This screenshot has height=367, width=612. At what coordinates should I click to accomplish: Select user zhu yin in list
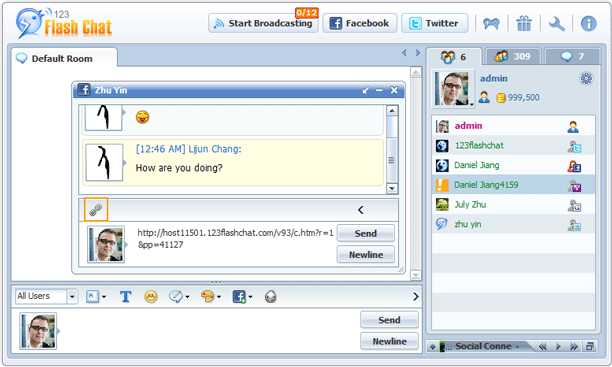coord(513,224)
